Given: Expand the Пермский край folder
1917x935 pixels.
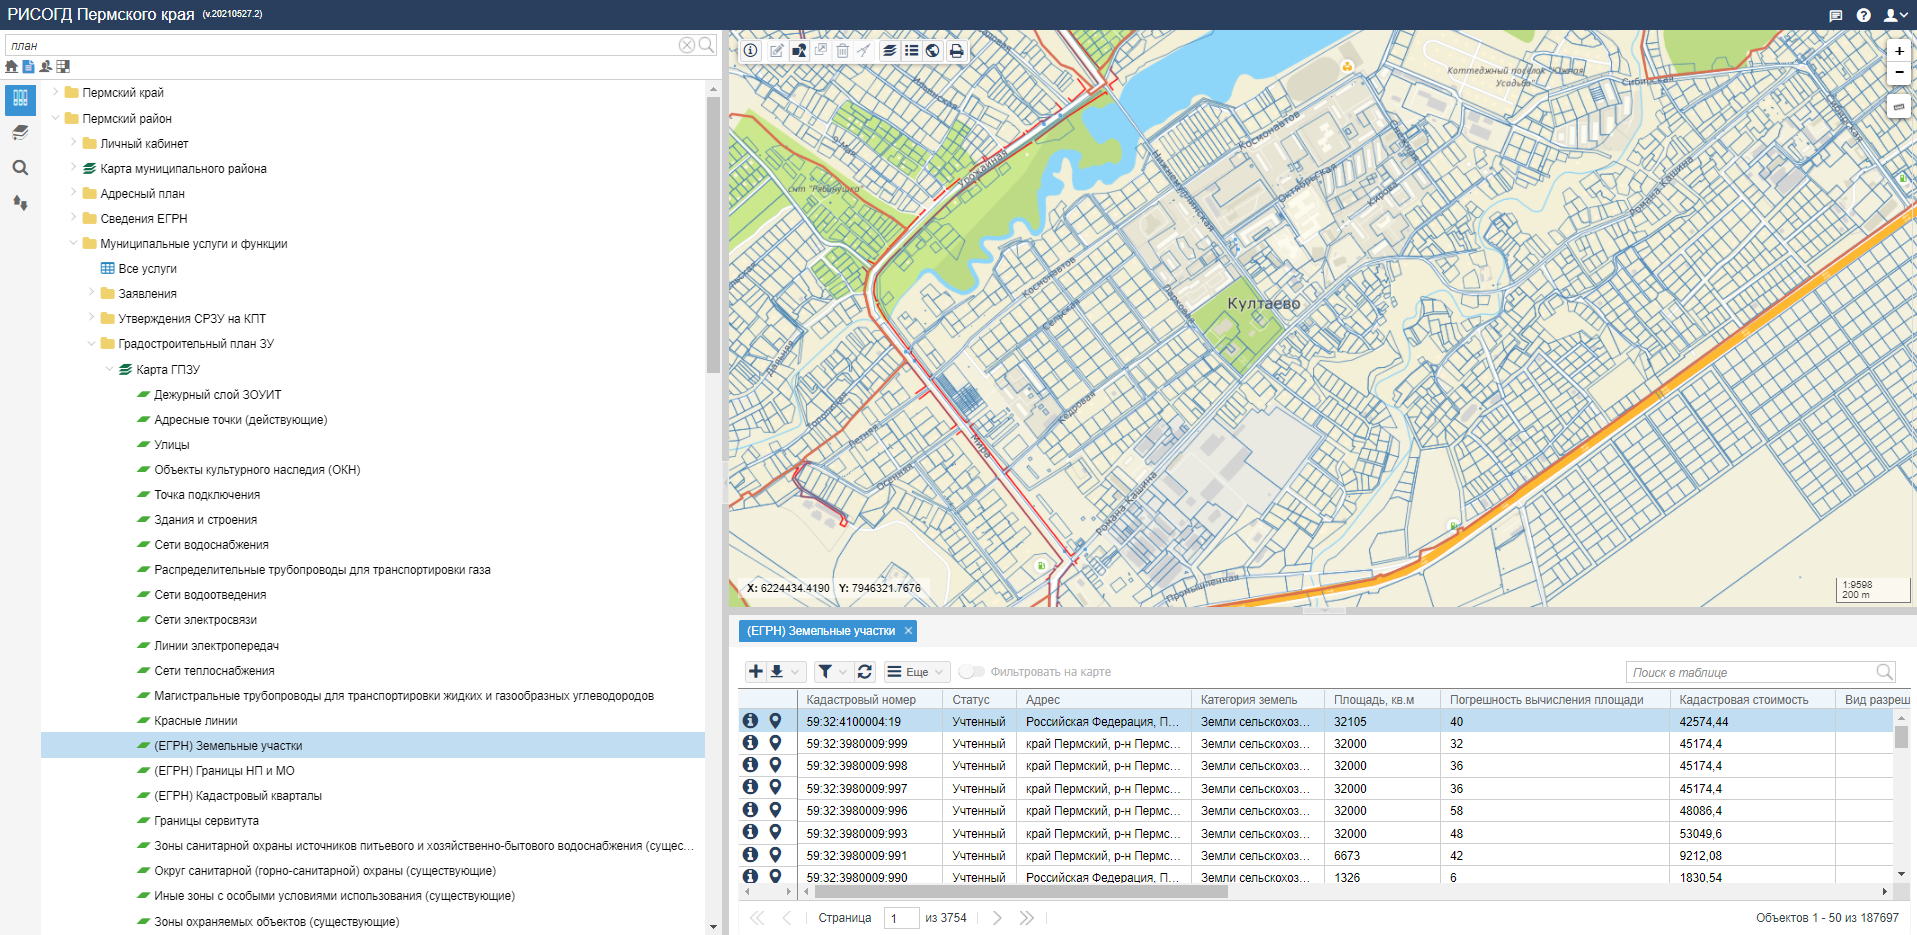Looking at the screenshot, I should coord(56,92).
